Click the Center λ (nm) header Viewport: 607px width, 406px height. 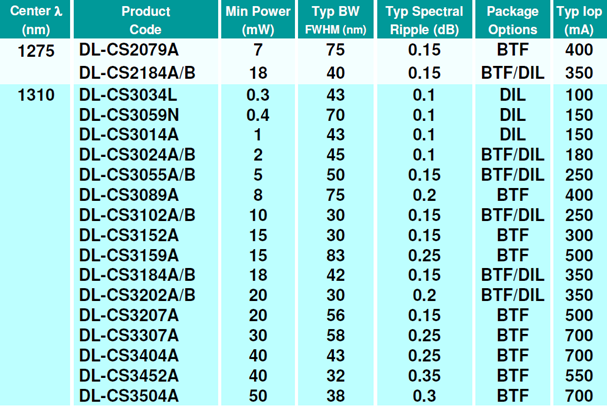coord(36,20)
